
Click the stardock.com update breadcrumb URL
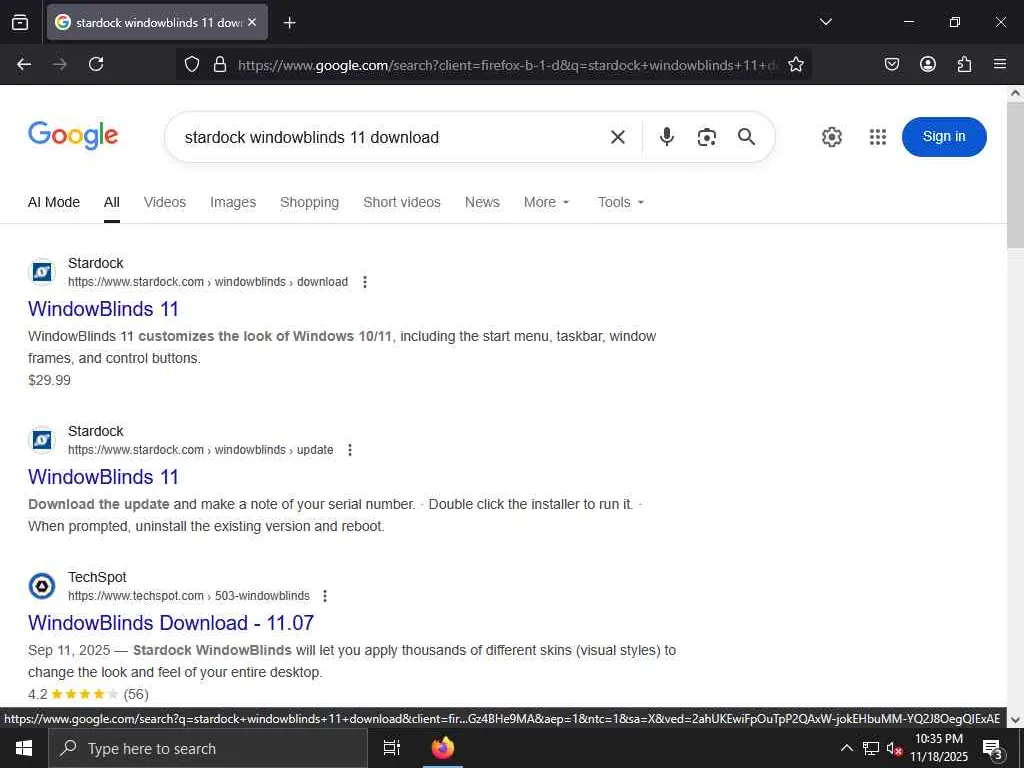tap(200, 450)
